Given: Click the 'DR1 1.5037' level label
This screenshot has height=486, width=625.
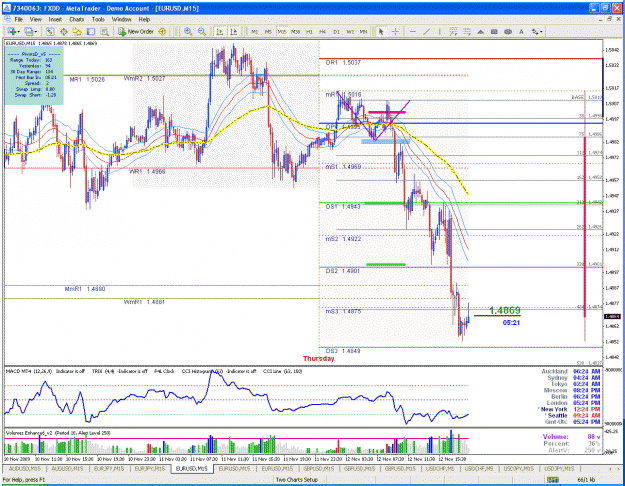Looking at the screenshot, I should click(x=343, y=63).
